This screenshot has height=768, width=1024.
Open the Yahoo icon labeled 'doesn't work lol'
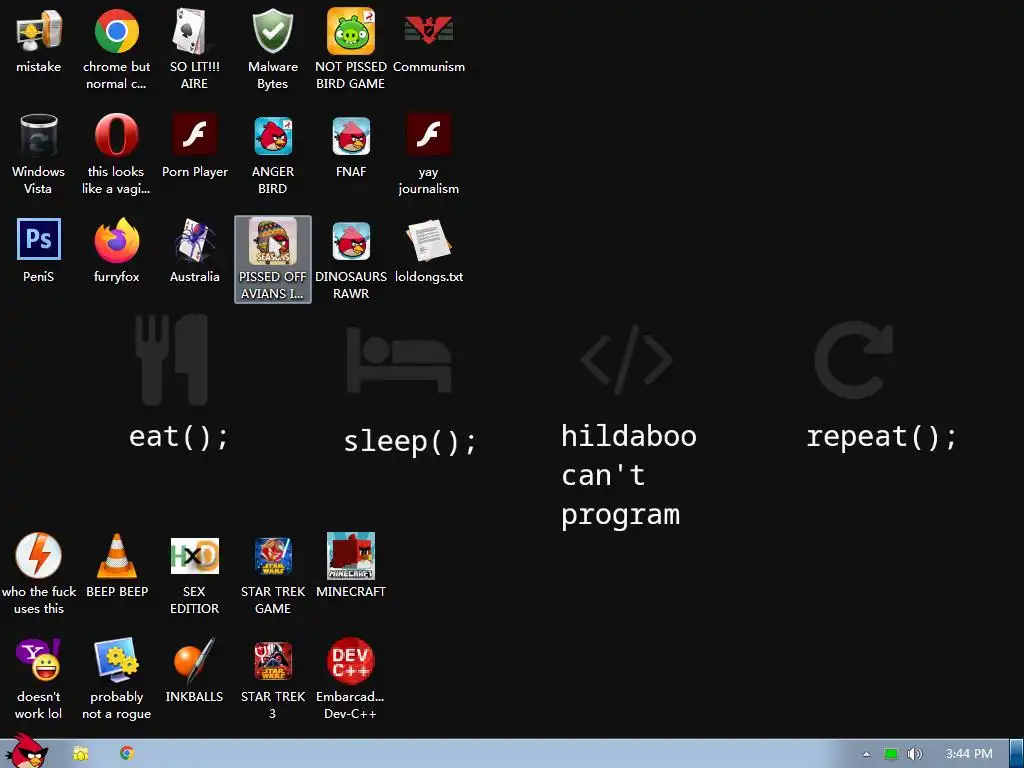pos(39,660)
